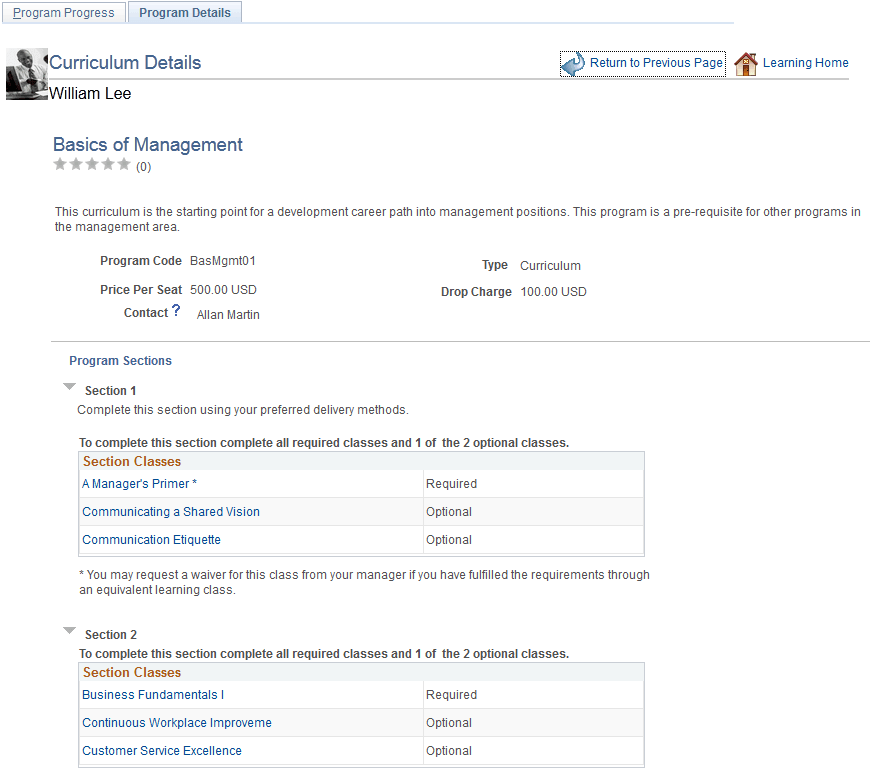874x771 pixels.
Task: Select the Communication Etiquette optional class
Action: coord(151,539)
